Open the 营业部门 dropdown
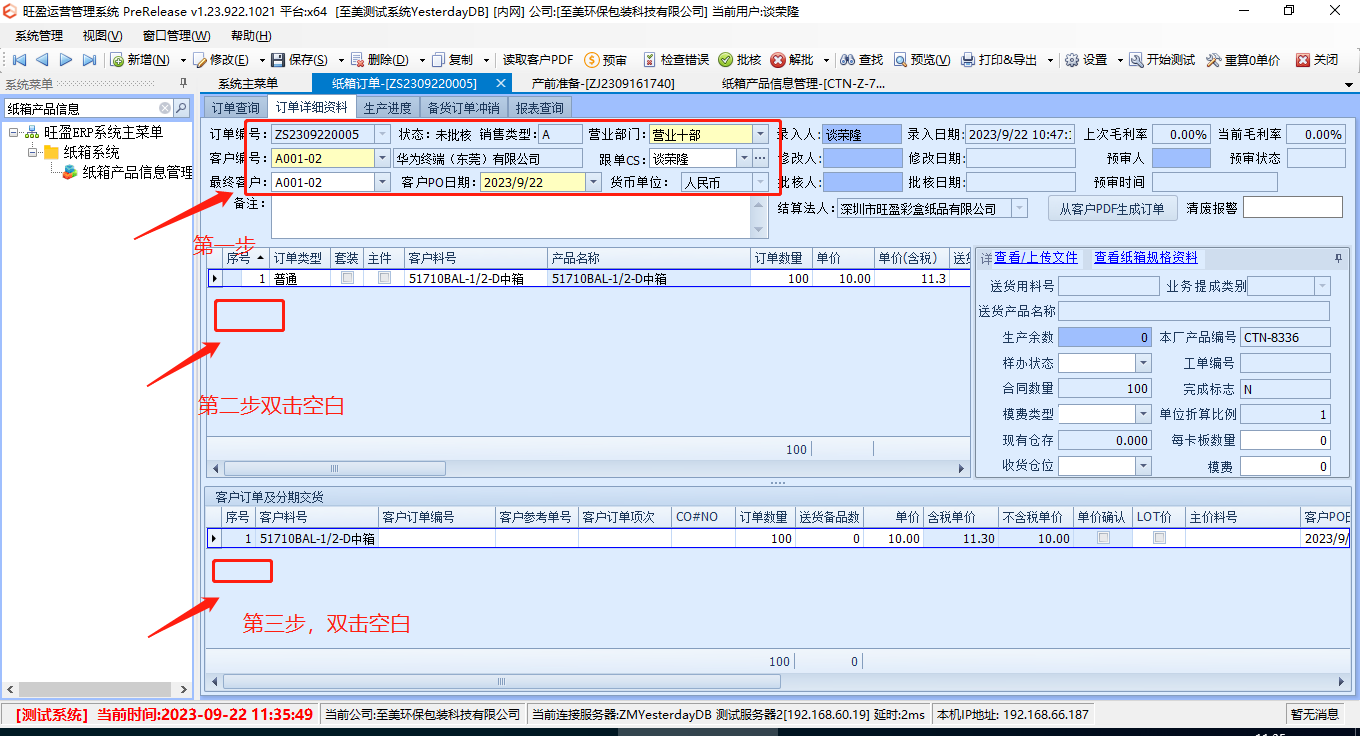Screen dimensions: 1360x736 tap(760, 134)
